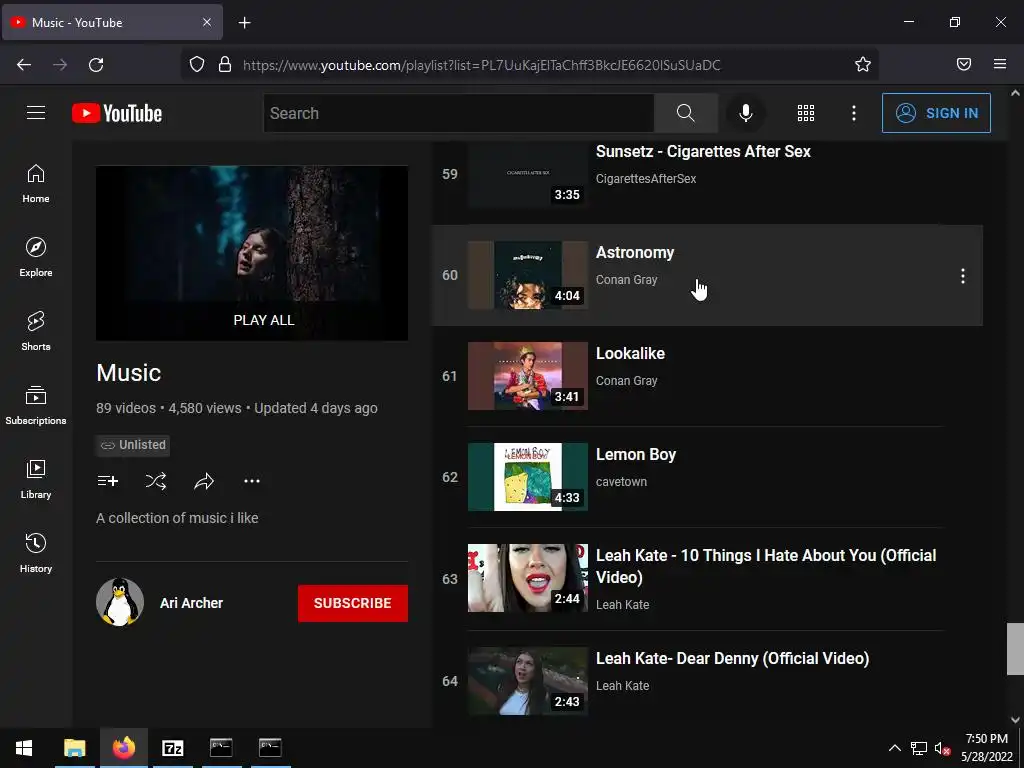Click scrollbar down arrow
1024x768 pixels.
[x=1015, y=720]
